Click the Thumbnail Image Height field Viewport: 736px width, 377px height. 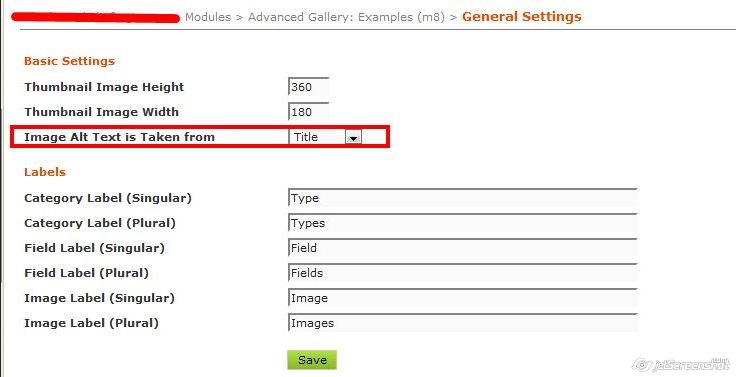tap(308, 87)
